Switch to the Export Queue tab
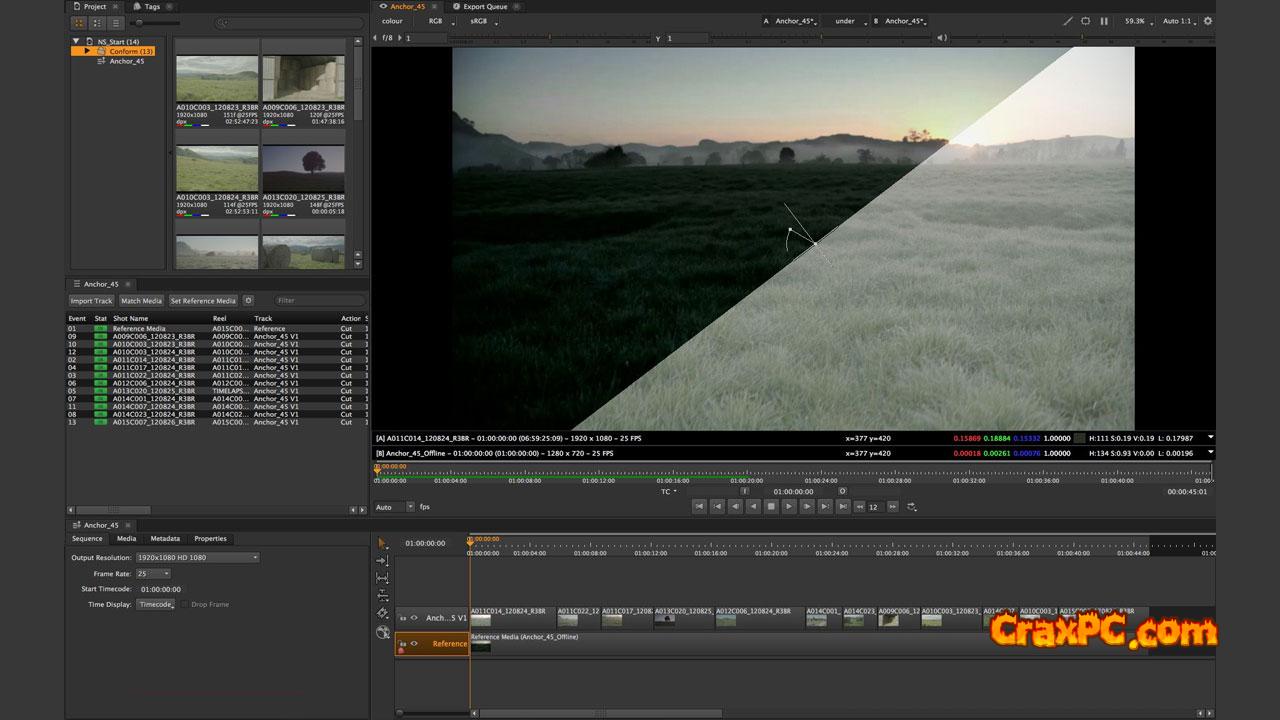 (484, 6)
